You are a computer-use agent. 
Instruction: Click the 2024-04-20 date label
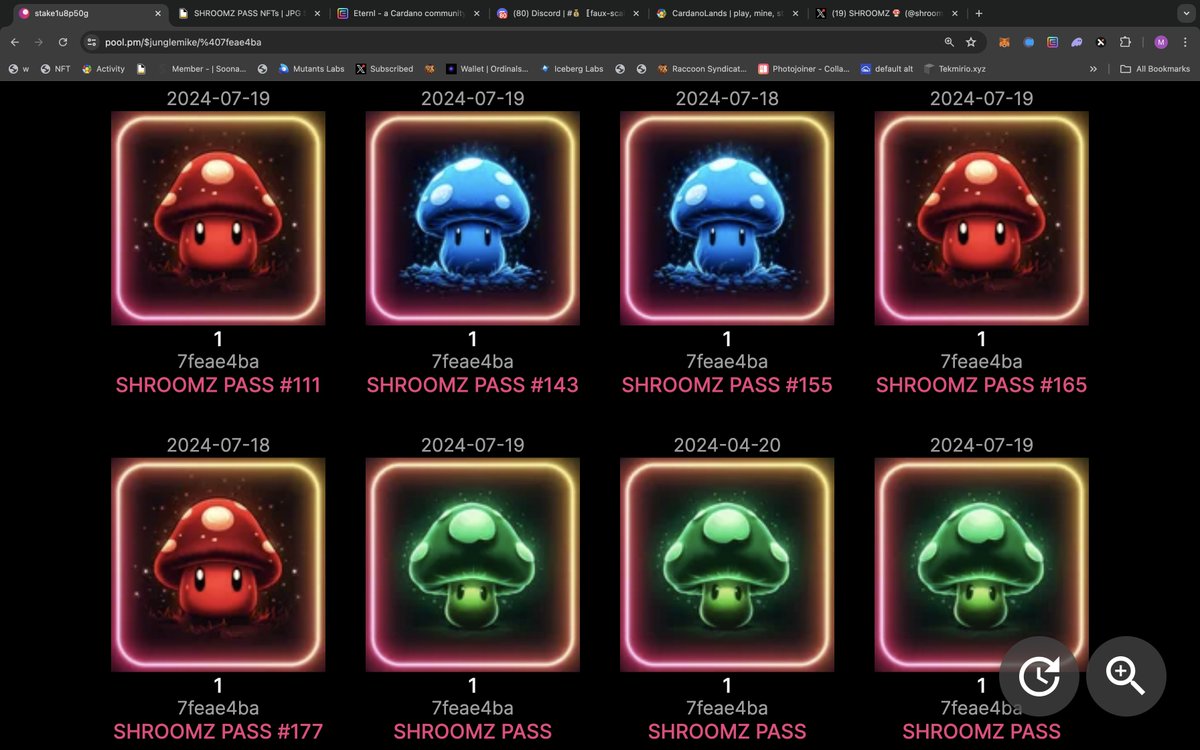point(727,444)
